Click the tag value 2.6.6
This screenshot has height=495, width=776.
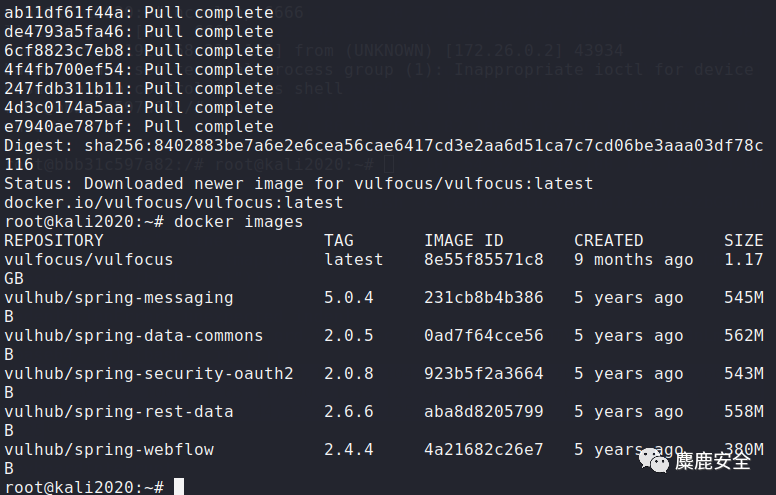coord(349,412)
